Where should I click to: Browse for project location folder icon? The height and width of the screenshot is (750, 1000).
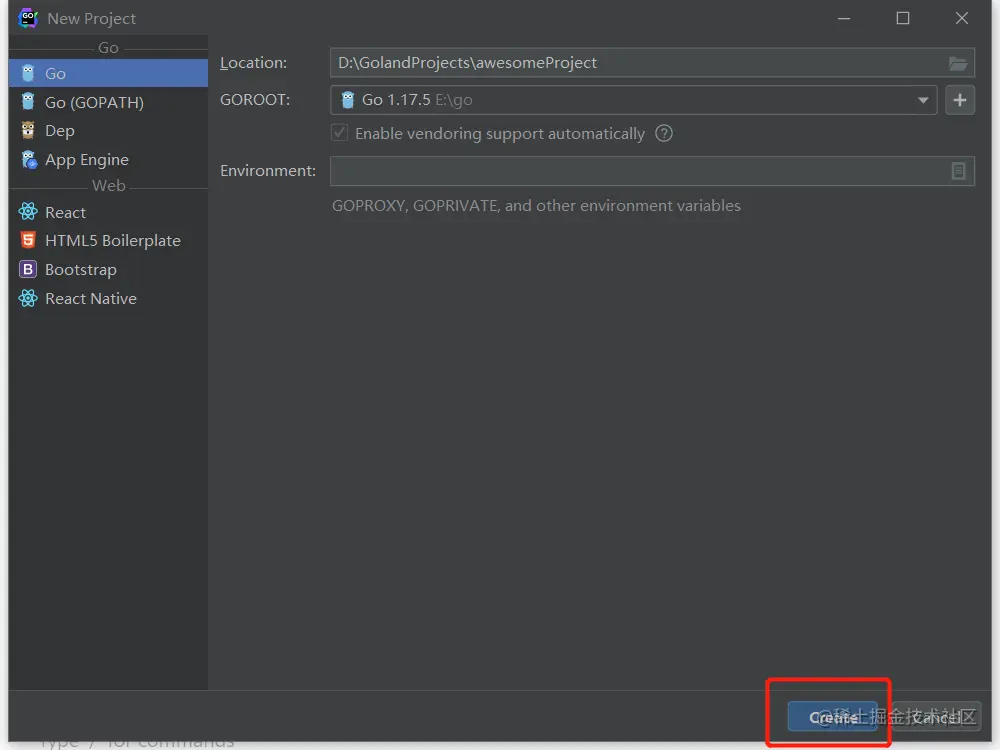tap(958, 63)
